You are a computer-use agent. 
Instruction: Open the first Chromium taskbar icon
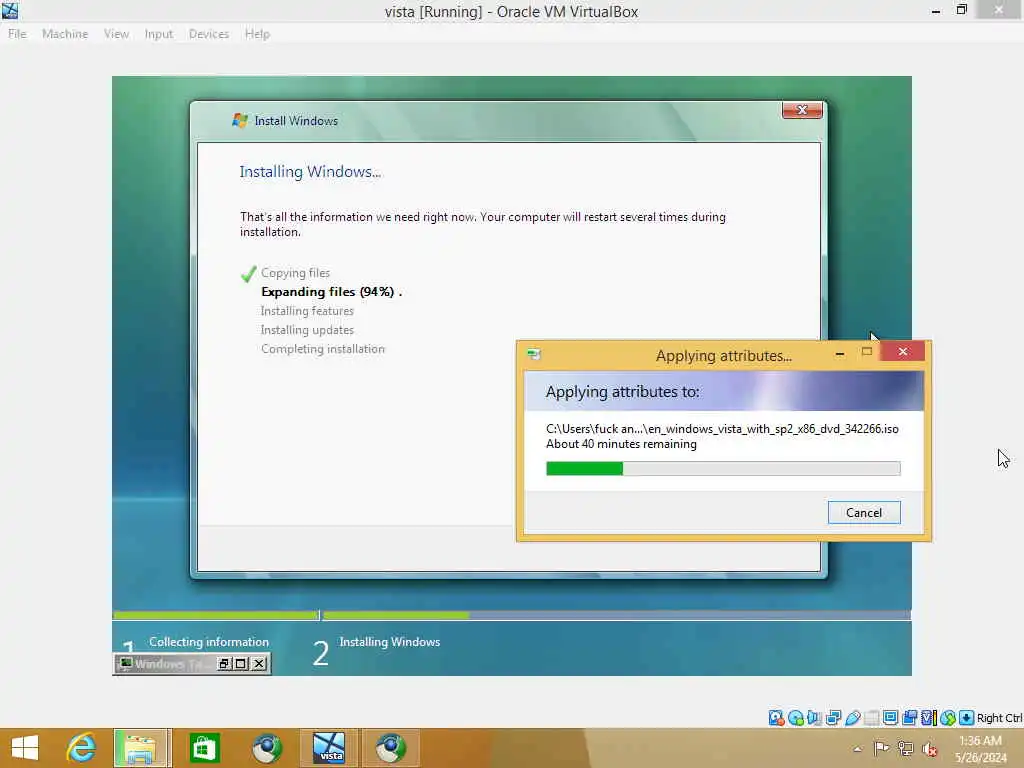click(x=266, y=748)
